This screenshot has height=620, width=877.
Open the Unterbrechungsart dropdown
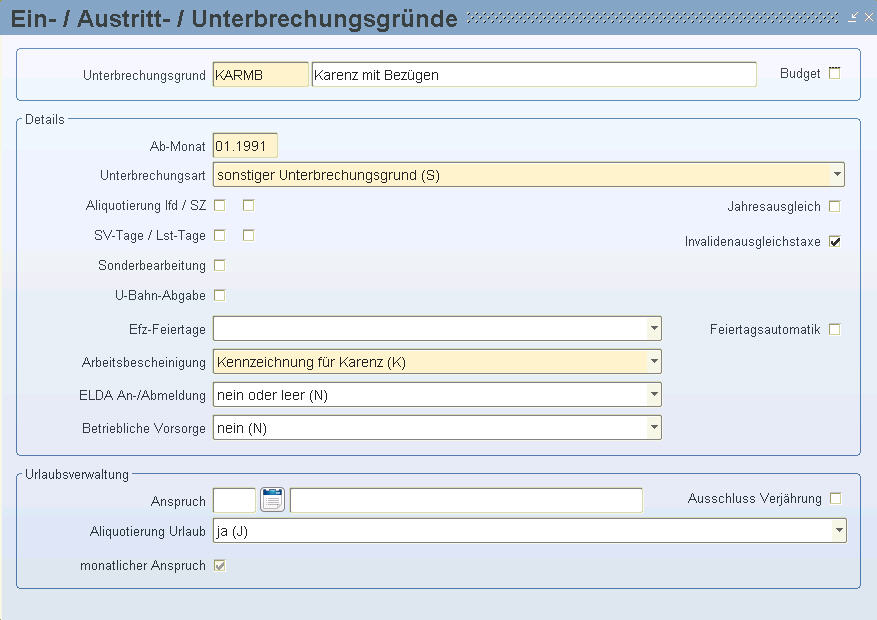(837, 174)
